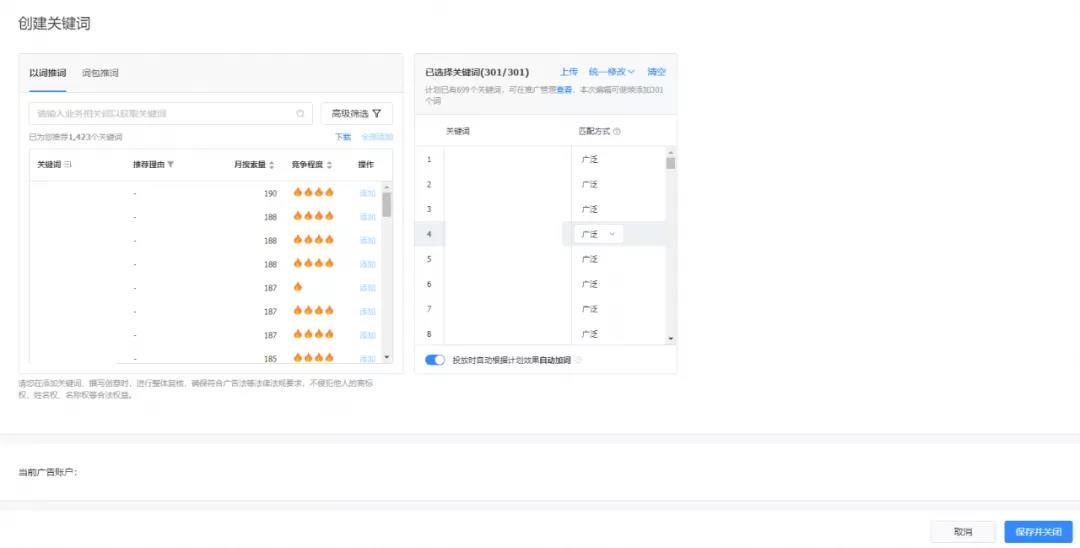Click the 关键词 column list icon

point(68,164)
